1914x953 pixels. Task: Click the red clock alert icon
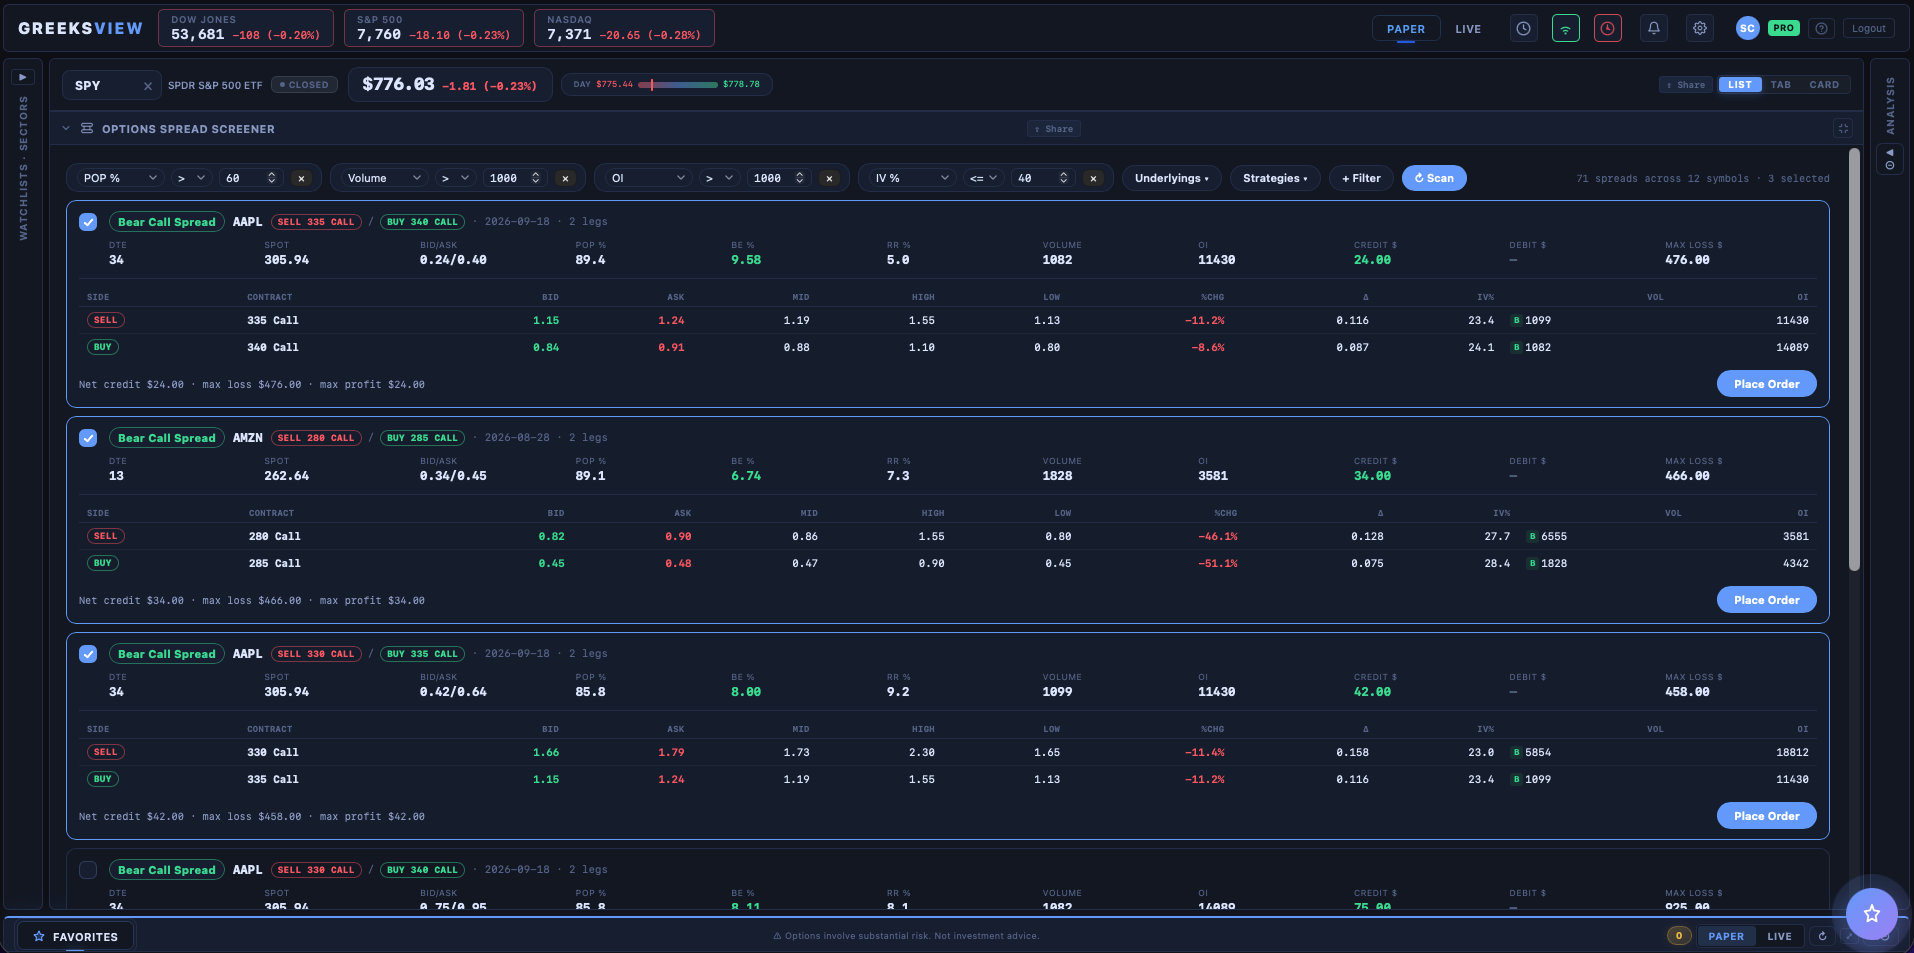click(1608, 29)
